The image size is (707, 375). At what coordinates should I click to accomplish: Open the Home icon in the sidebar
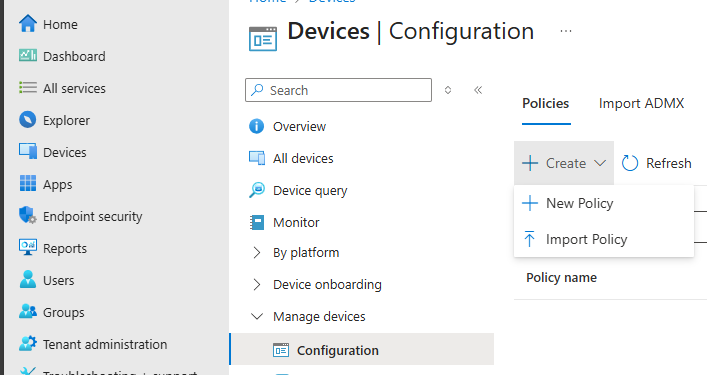pos(28,23)
